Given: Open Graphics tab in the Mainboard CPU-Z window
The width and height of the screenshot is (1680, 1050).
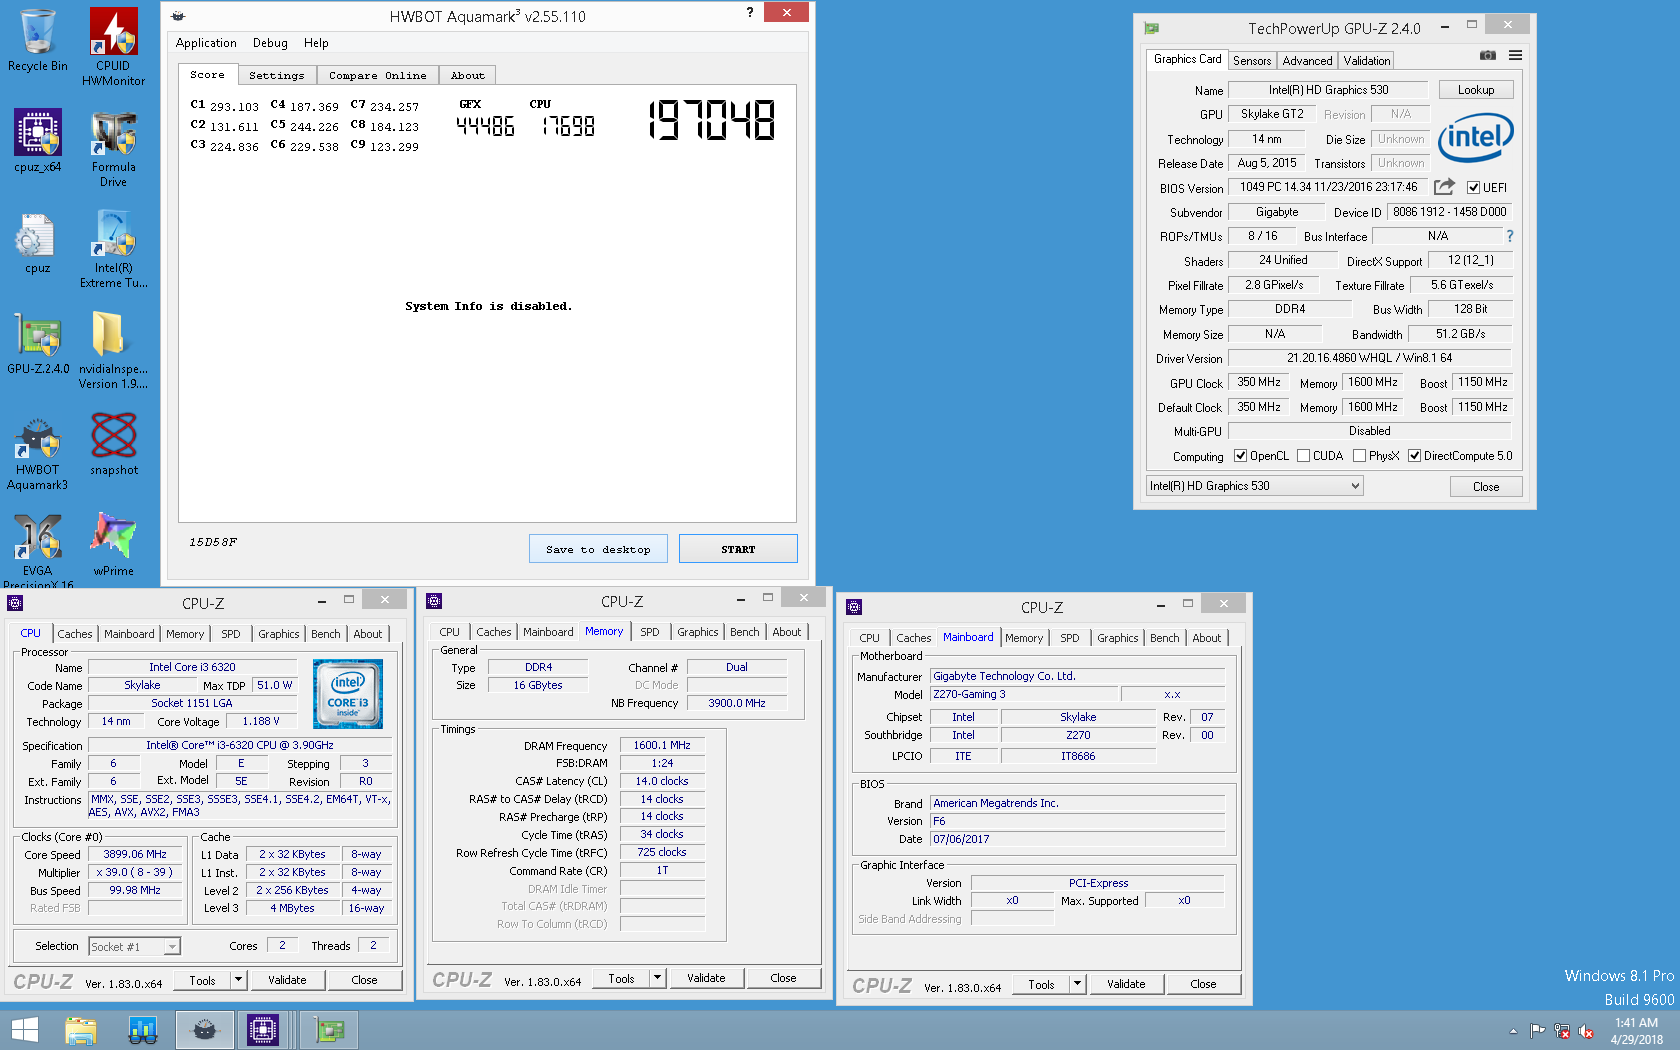Looking at the screenshot, I should click(x=1118, y=638).
